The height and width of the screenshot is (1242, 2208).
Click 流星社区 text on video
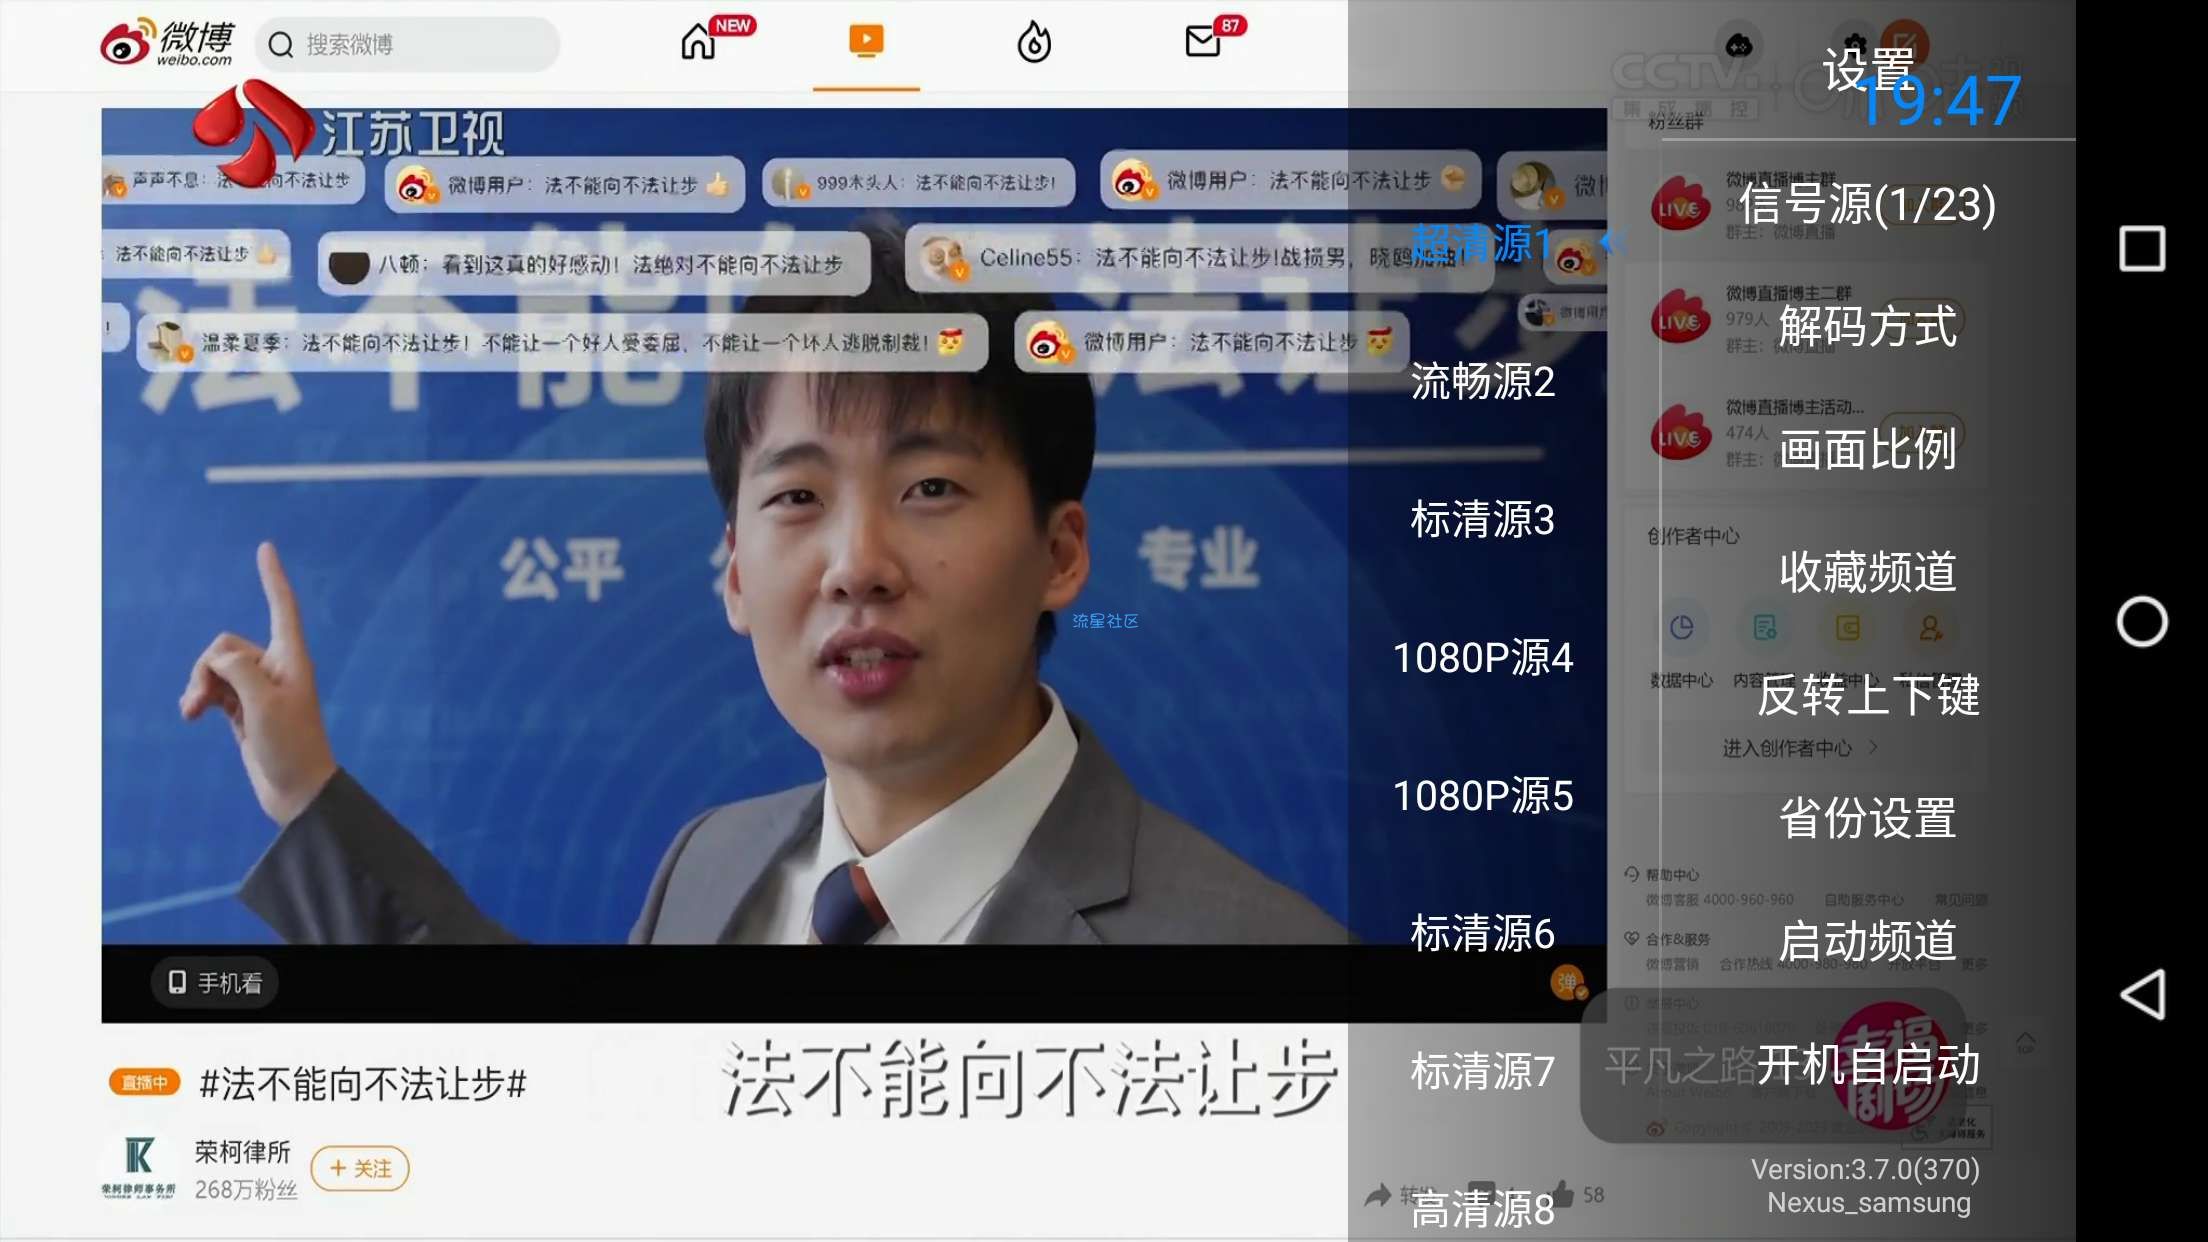click(x=1105, y=621)
